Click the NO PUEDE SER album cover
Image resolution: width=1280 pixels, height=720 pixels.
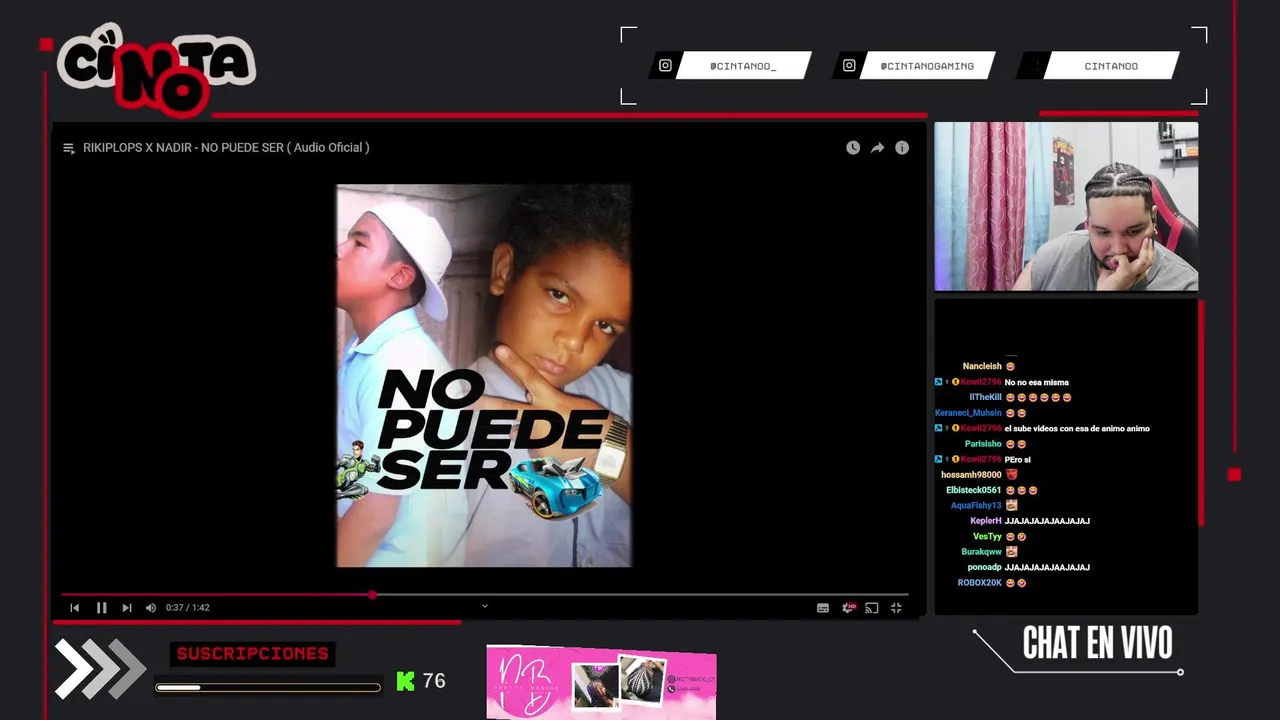coord(484,376)
